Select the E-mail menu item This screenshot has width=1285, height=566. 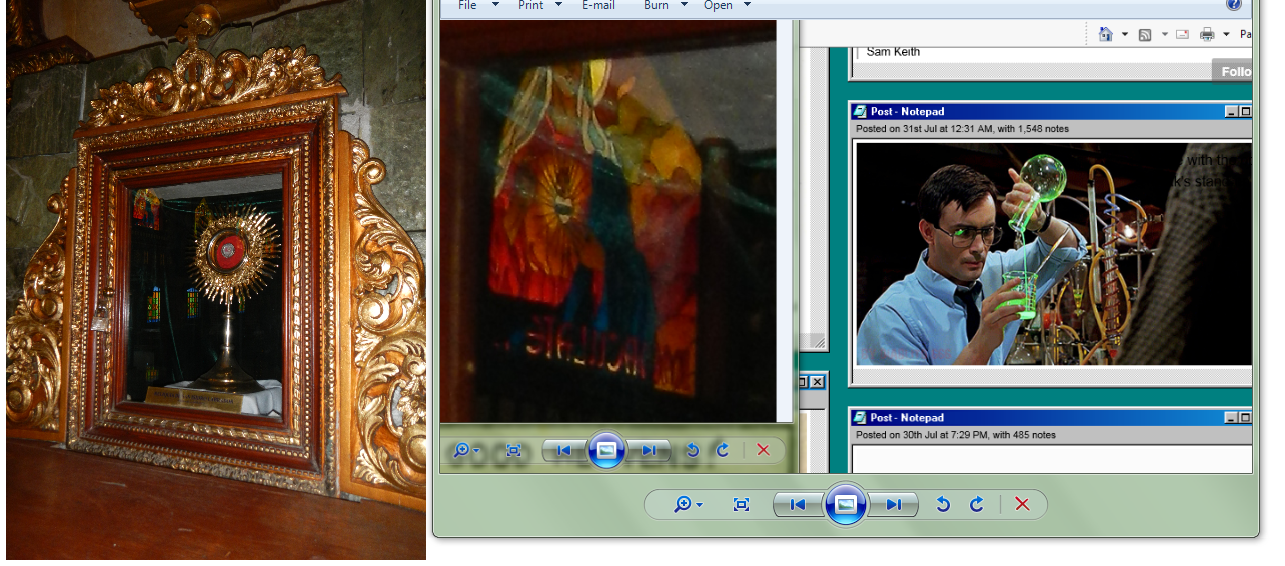(x=598, y=5)
